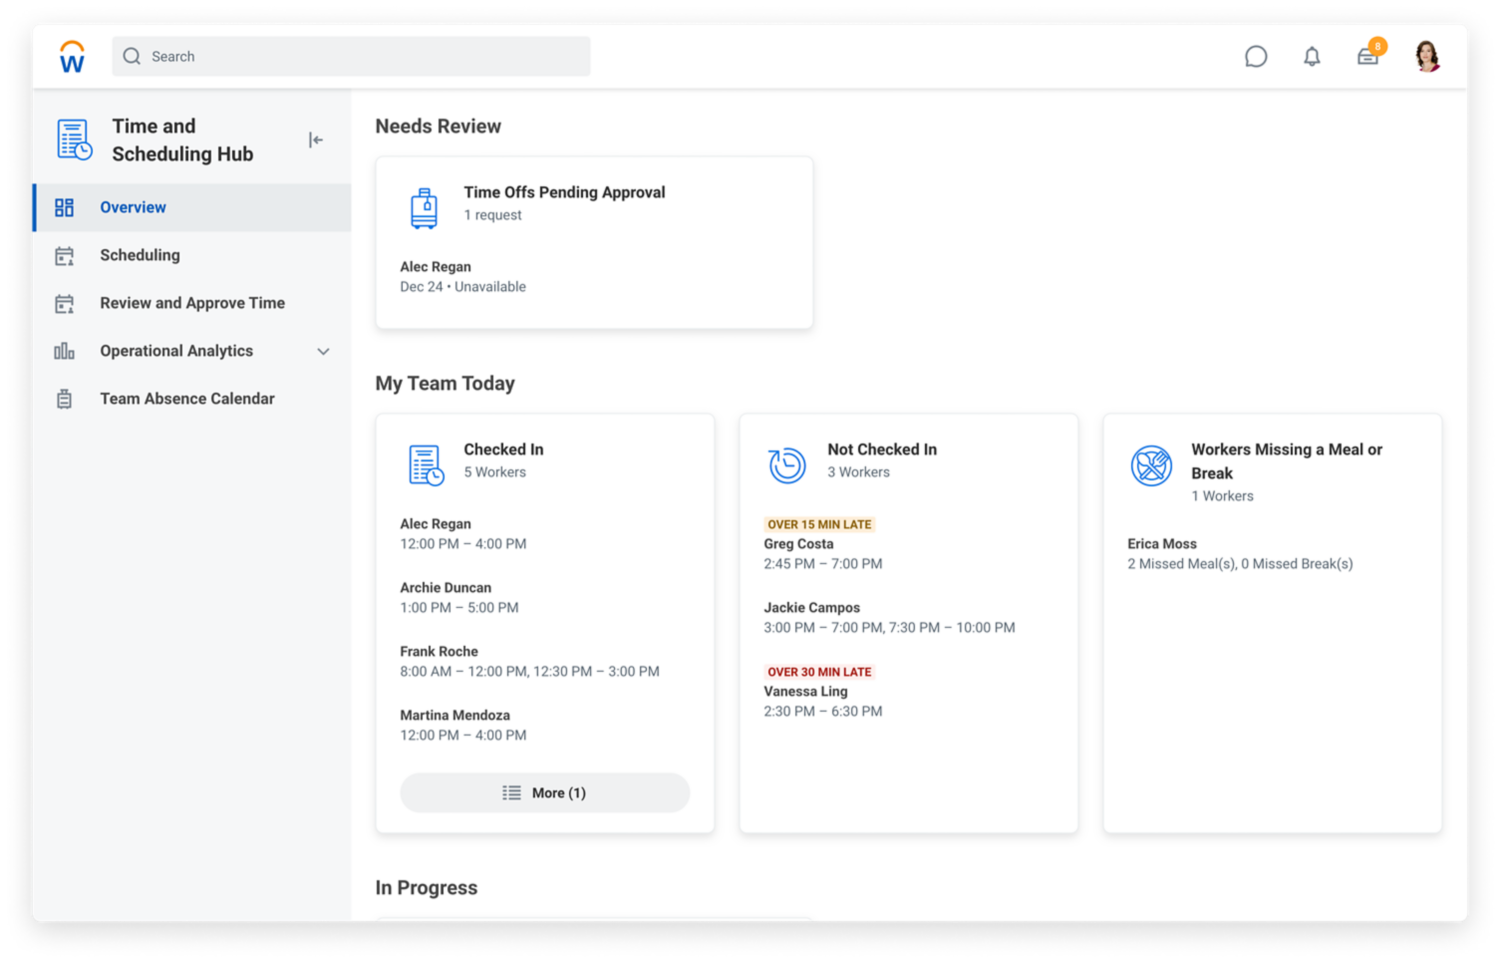Image resolution: width=1500 pixels, height=962 pixels.
Task: Go to Review and Approve Time
Action: 192,303
